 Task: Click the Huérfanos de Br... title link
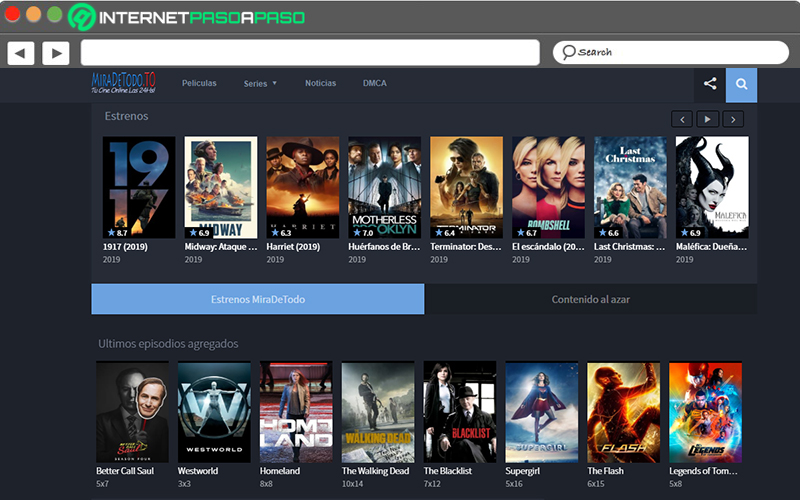[x=384, y=246]
